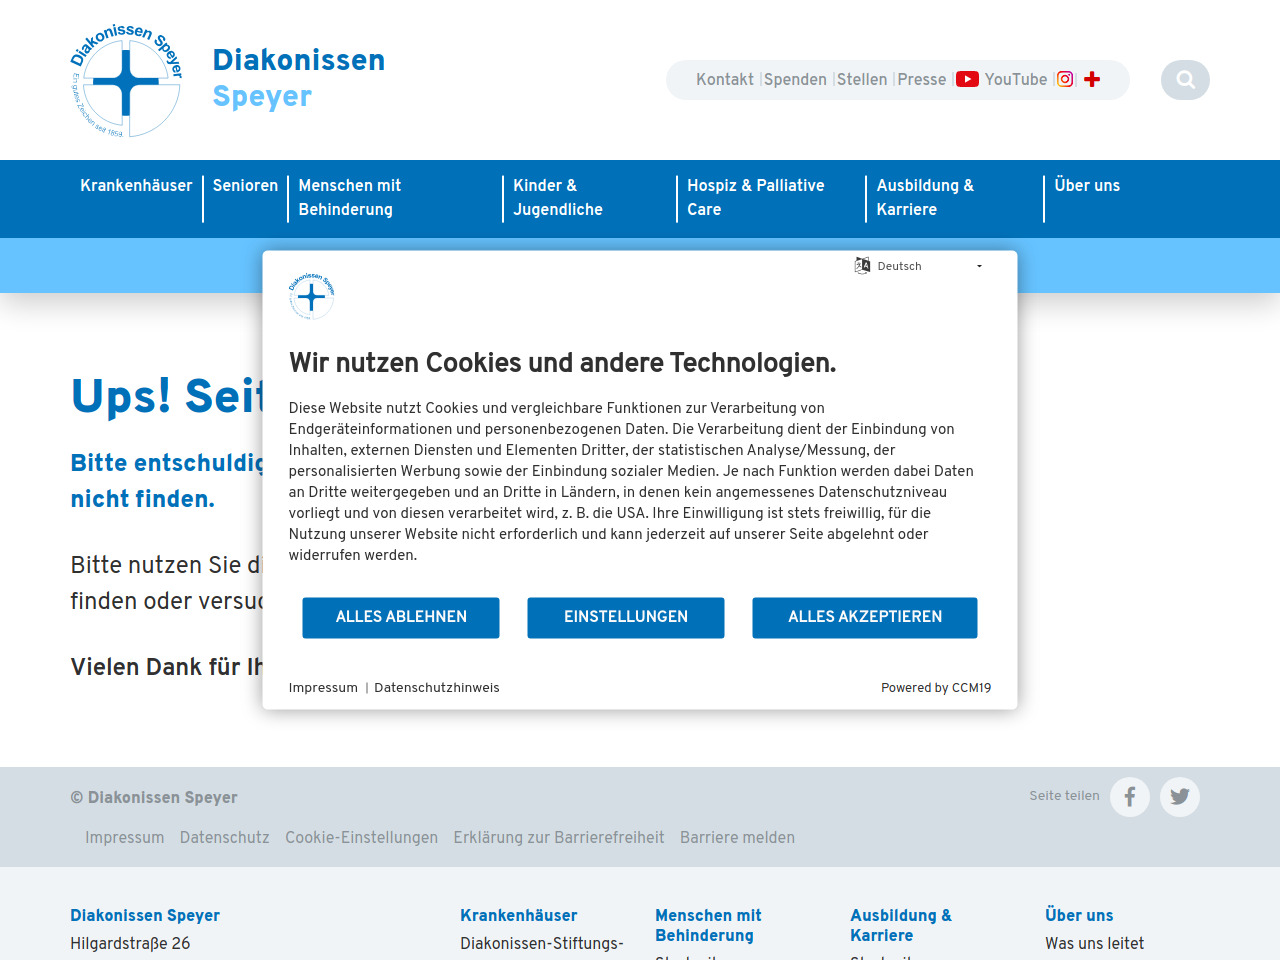Open the search magnifier button
This screenshot has width=1280, height=960.
1185,80
